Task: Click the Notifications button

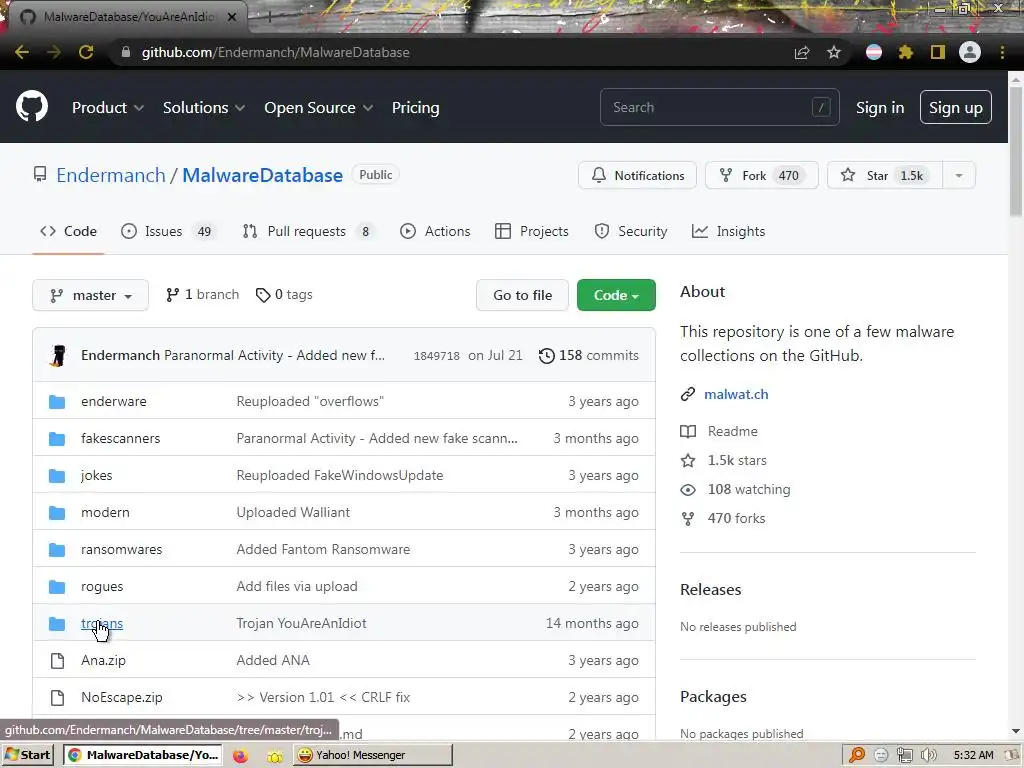Action: pyautogui.click(x=637, y=175)
